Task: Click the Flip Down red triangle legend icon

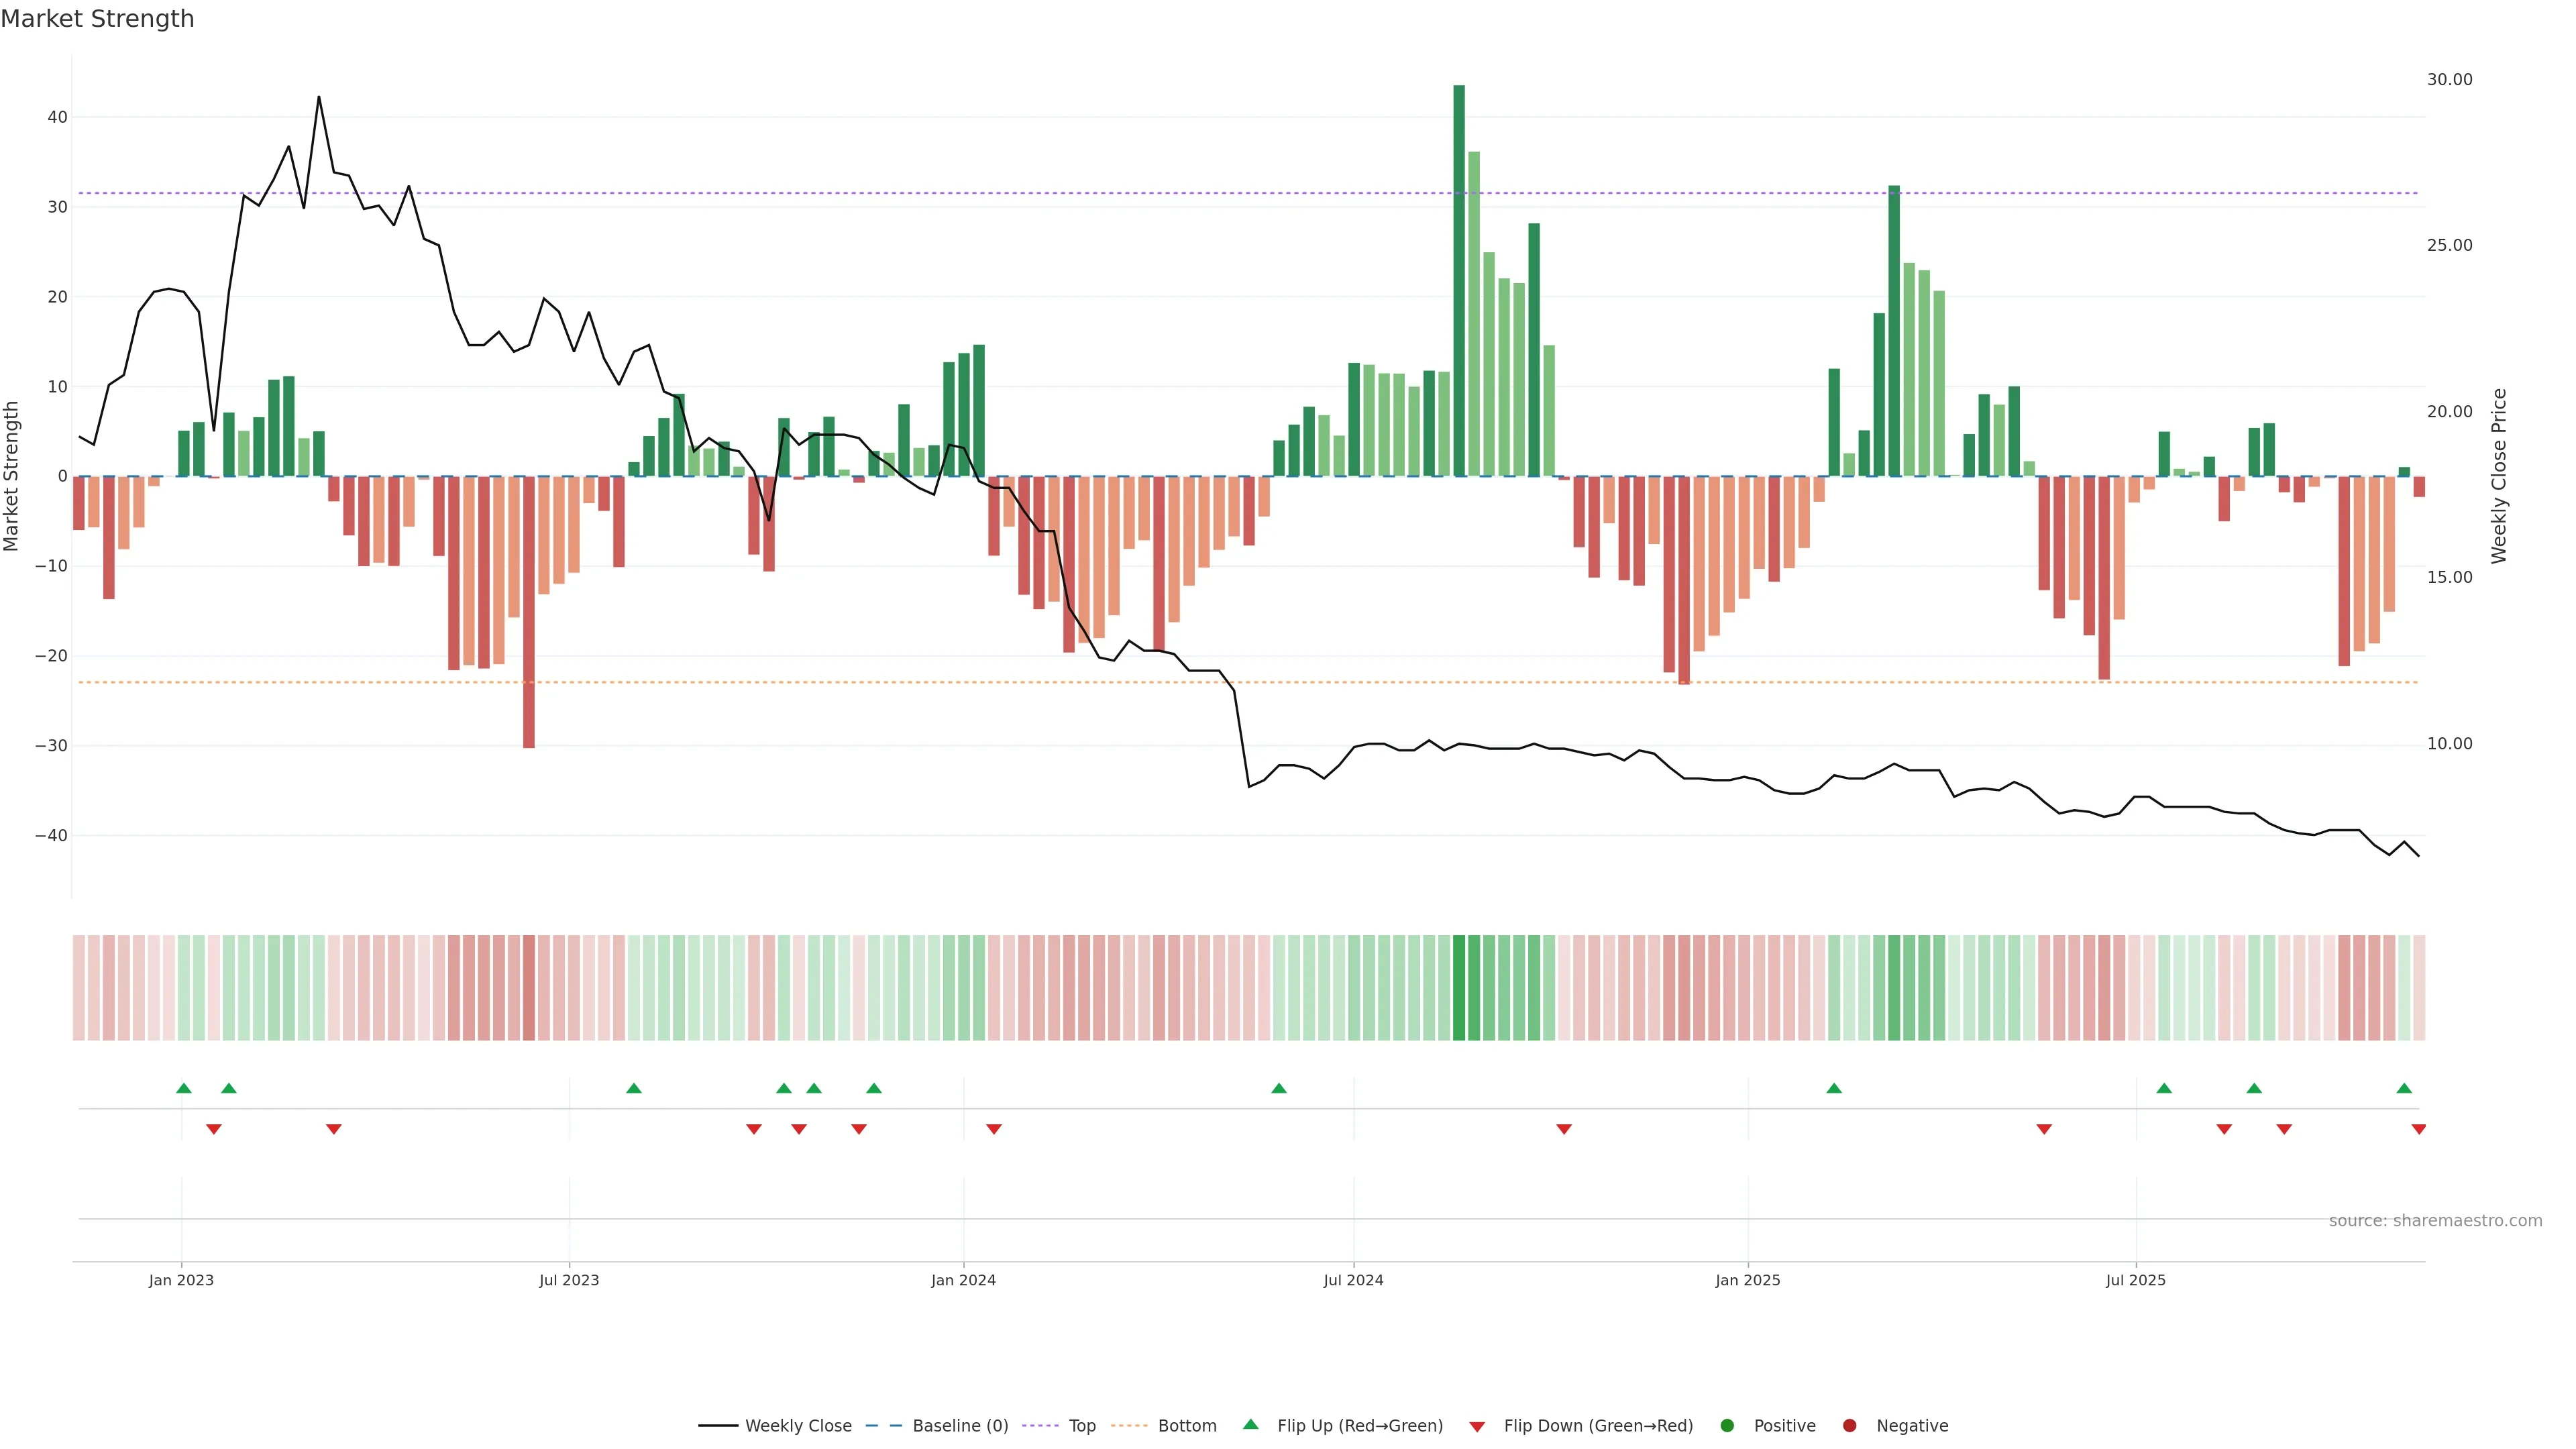Action: tap(1477, 1426)
